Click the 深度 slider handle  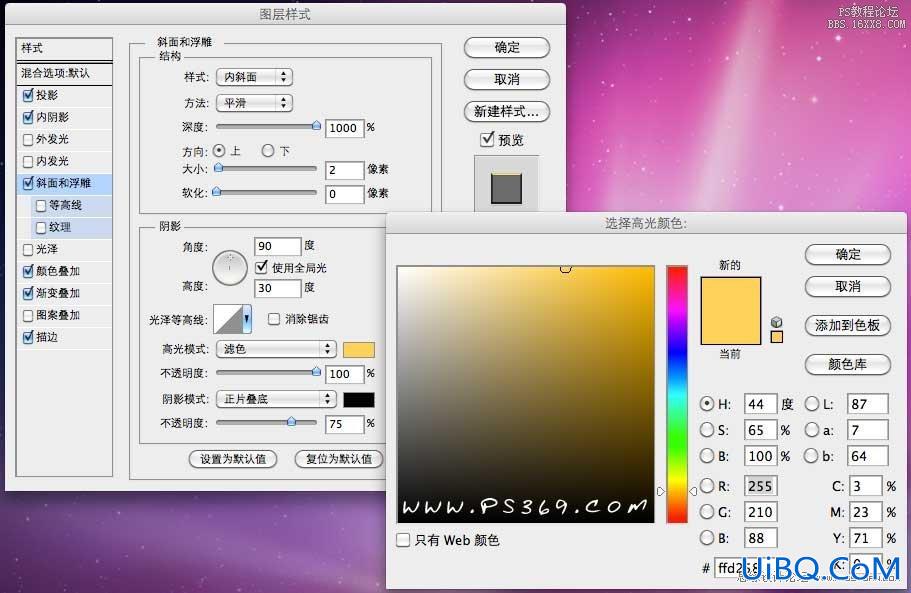[x=316, y=125]
